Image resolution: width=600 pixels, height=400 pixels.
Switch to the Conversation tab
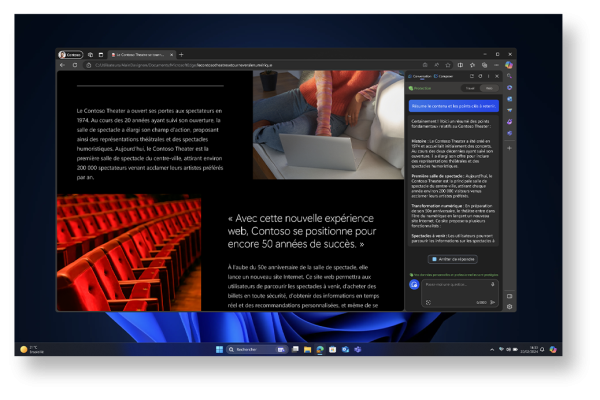421,75
